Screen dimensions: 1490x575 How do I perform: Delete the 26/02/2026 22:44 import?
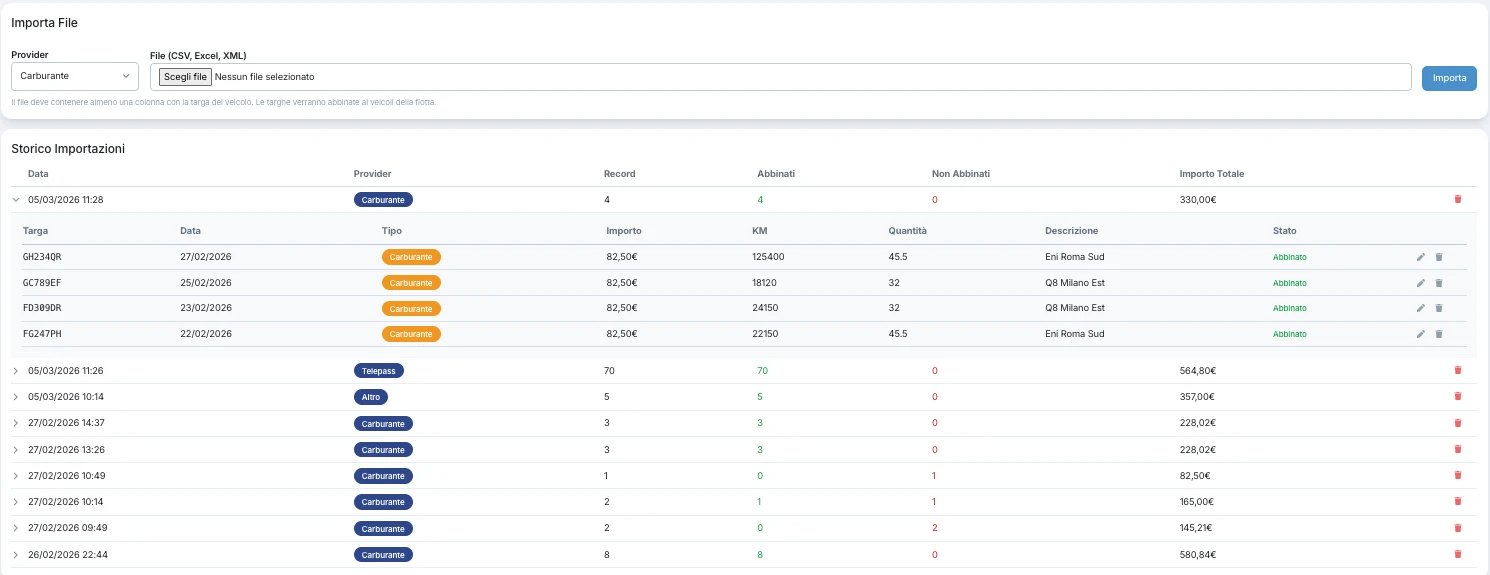coord(1457,554)
